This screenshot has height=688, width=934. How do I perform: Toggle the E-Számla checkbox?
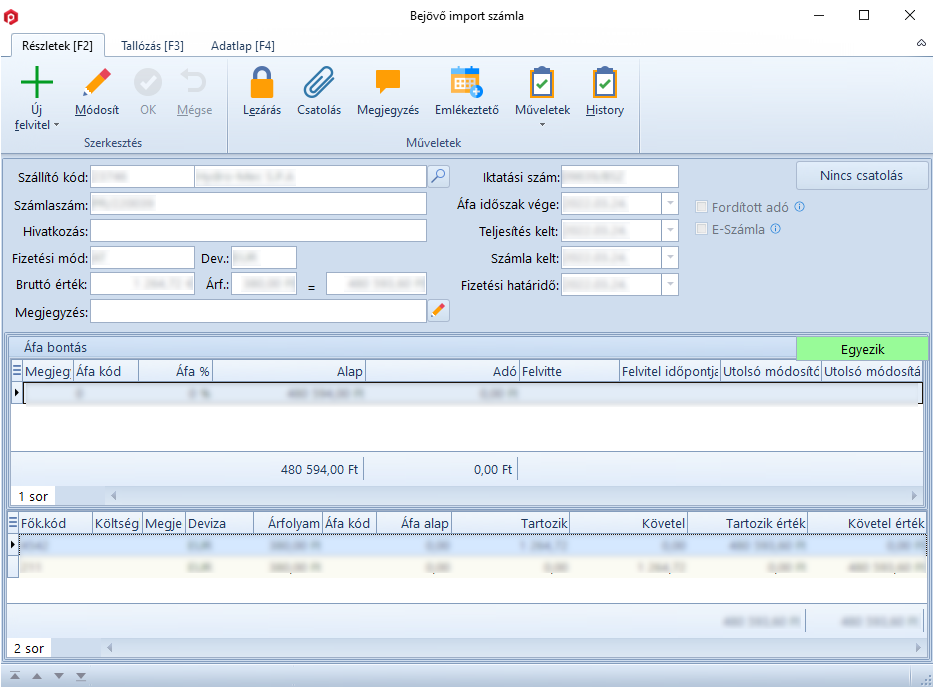tap(702, 230)
